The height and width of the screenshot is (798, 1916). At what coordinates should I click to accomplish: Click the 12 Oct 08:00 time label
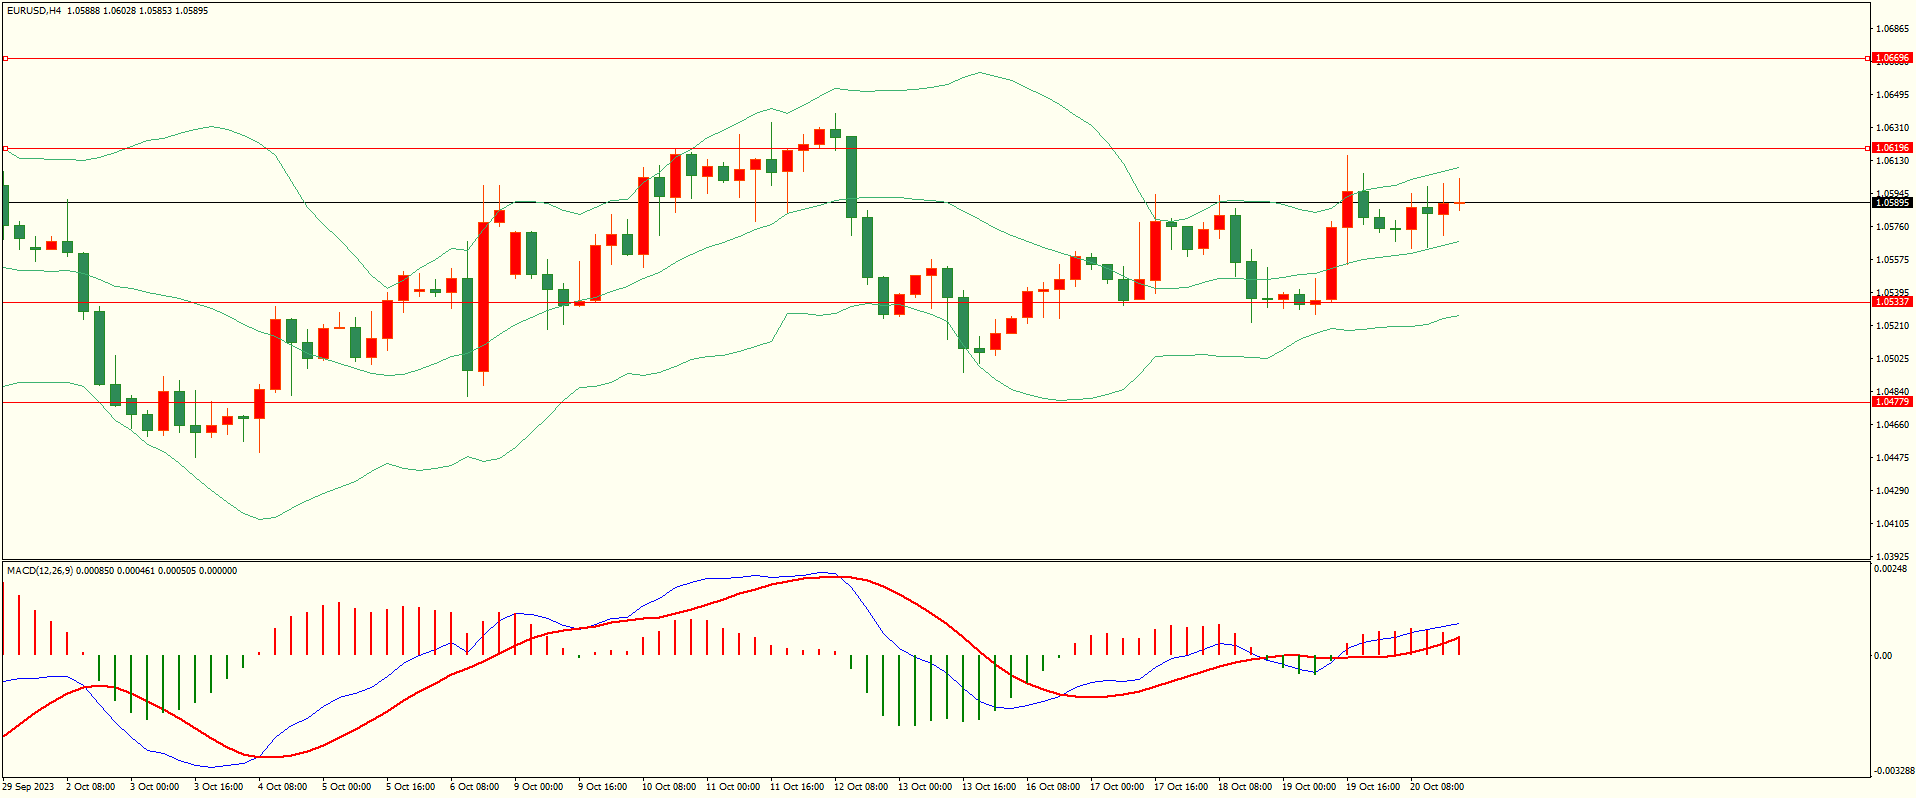coord(860,787)
